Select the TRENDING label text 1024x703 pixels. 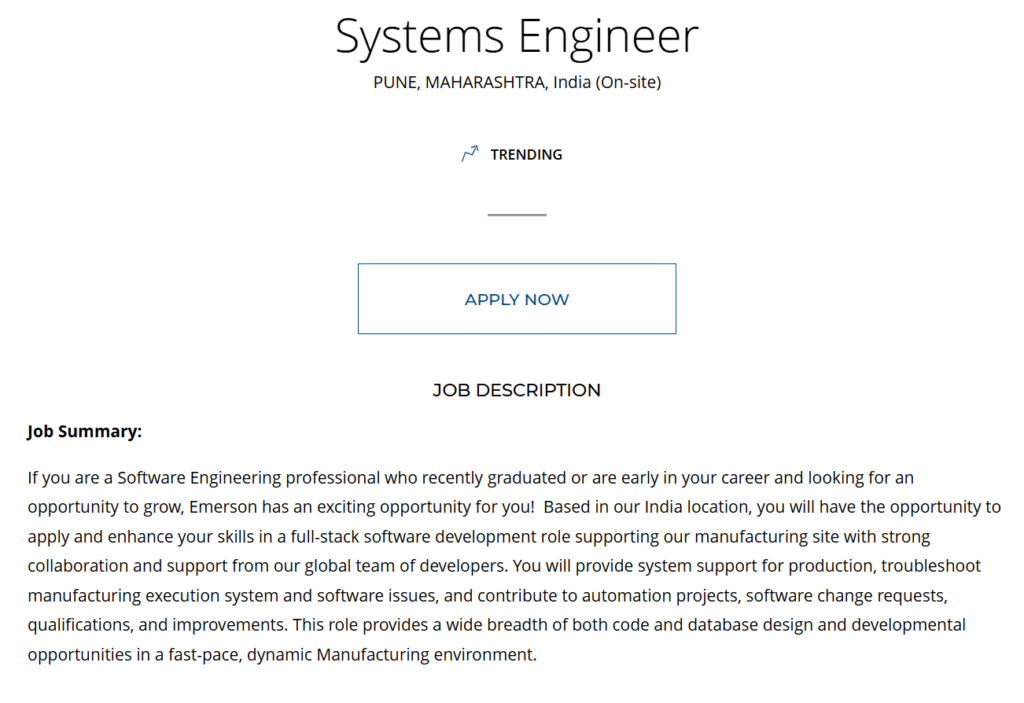coord(526,155)
